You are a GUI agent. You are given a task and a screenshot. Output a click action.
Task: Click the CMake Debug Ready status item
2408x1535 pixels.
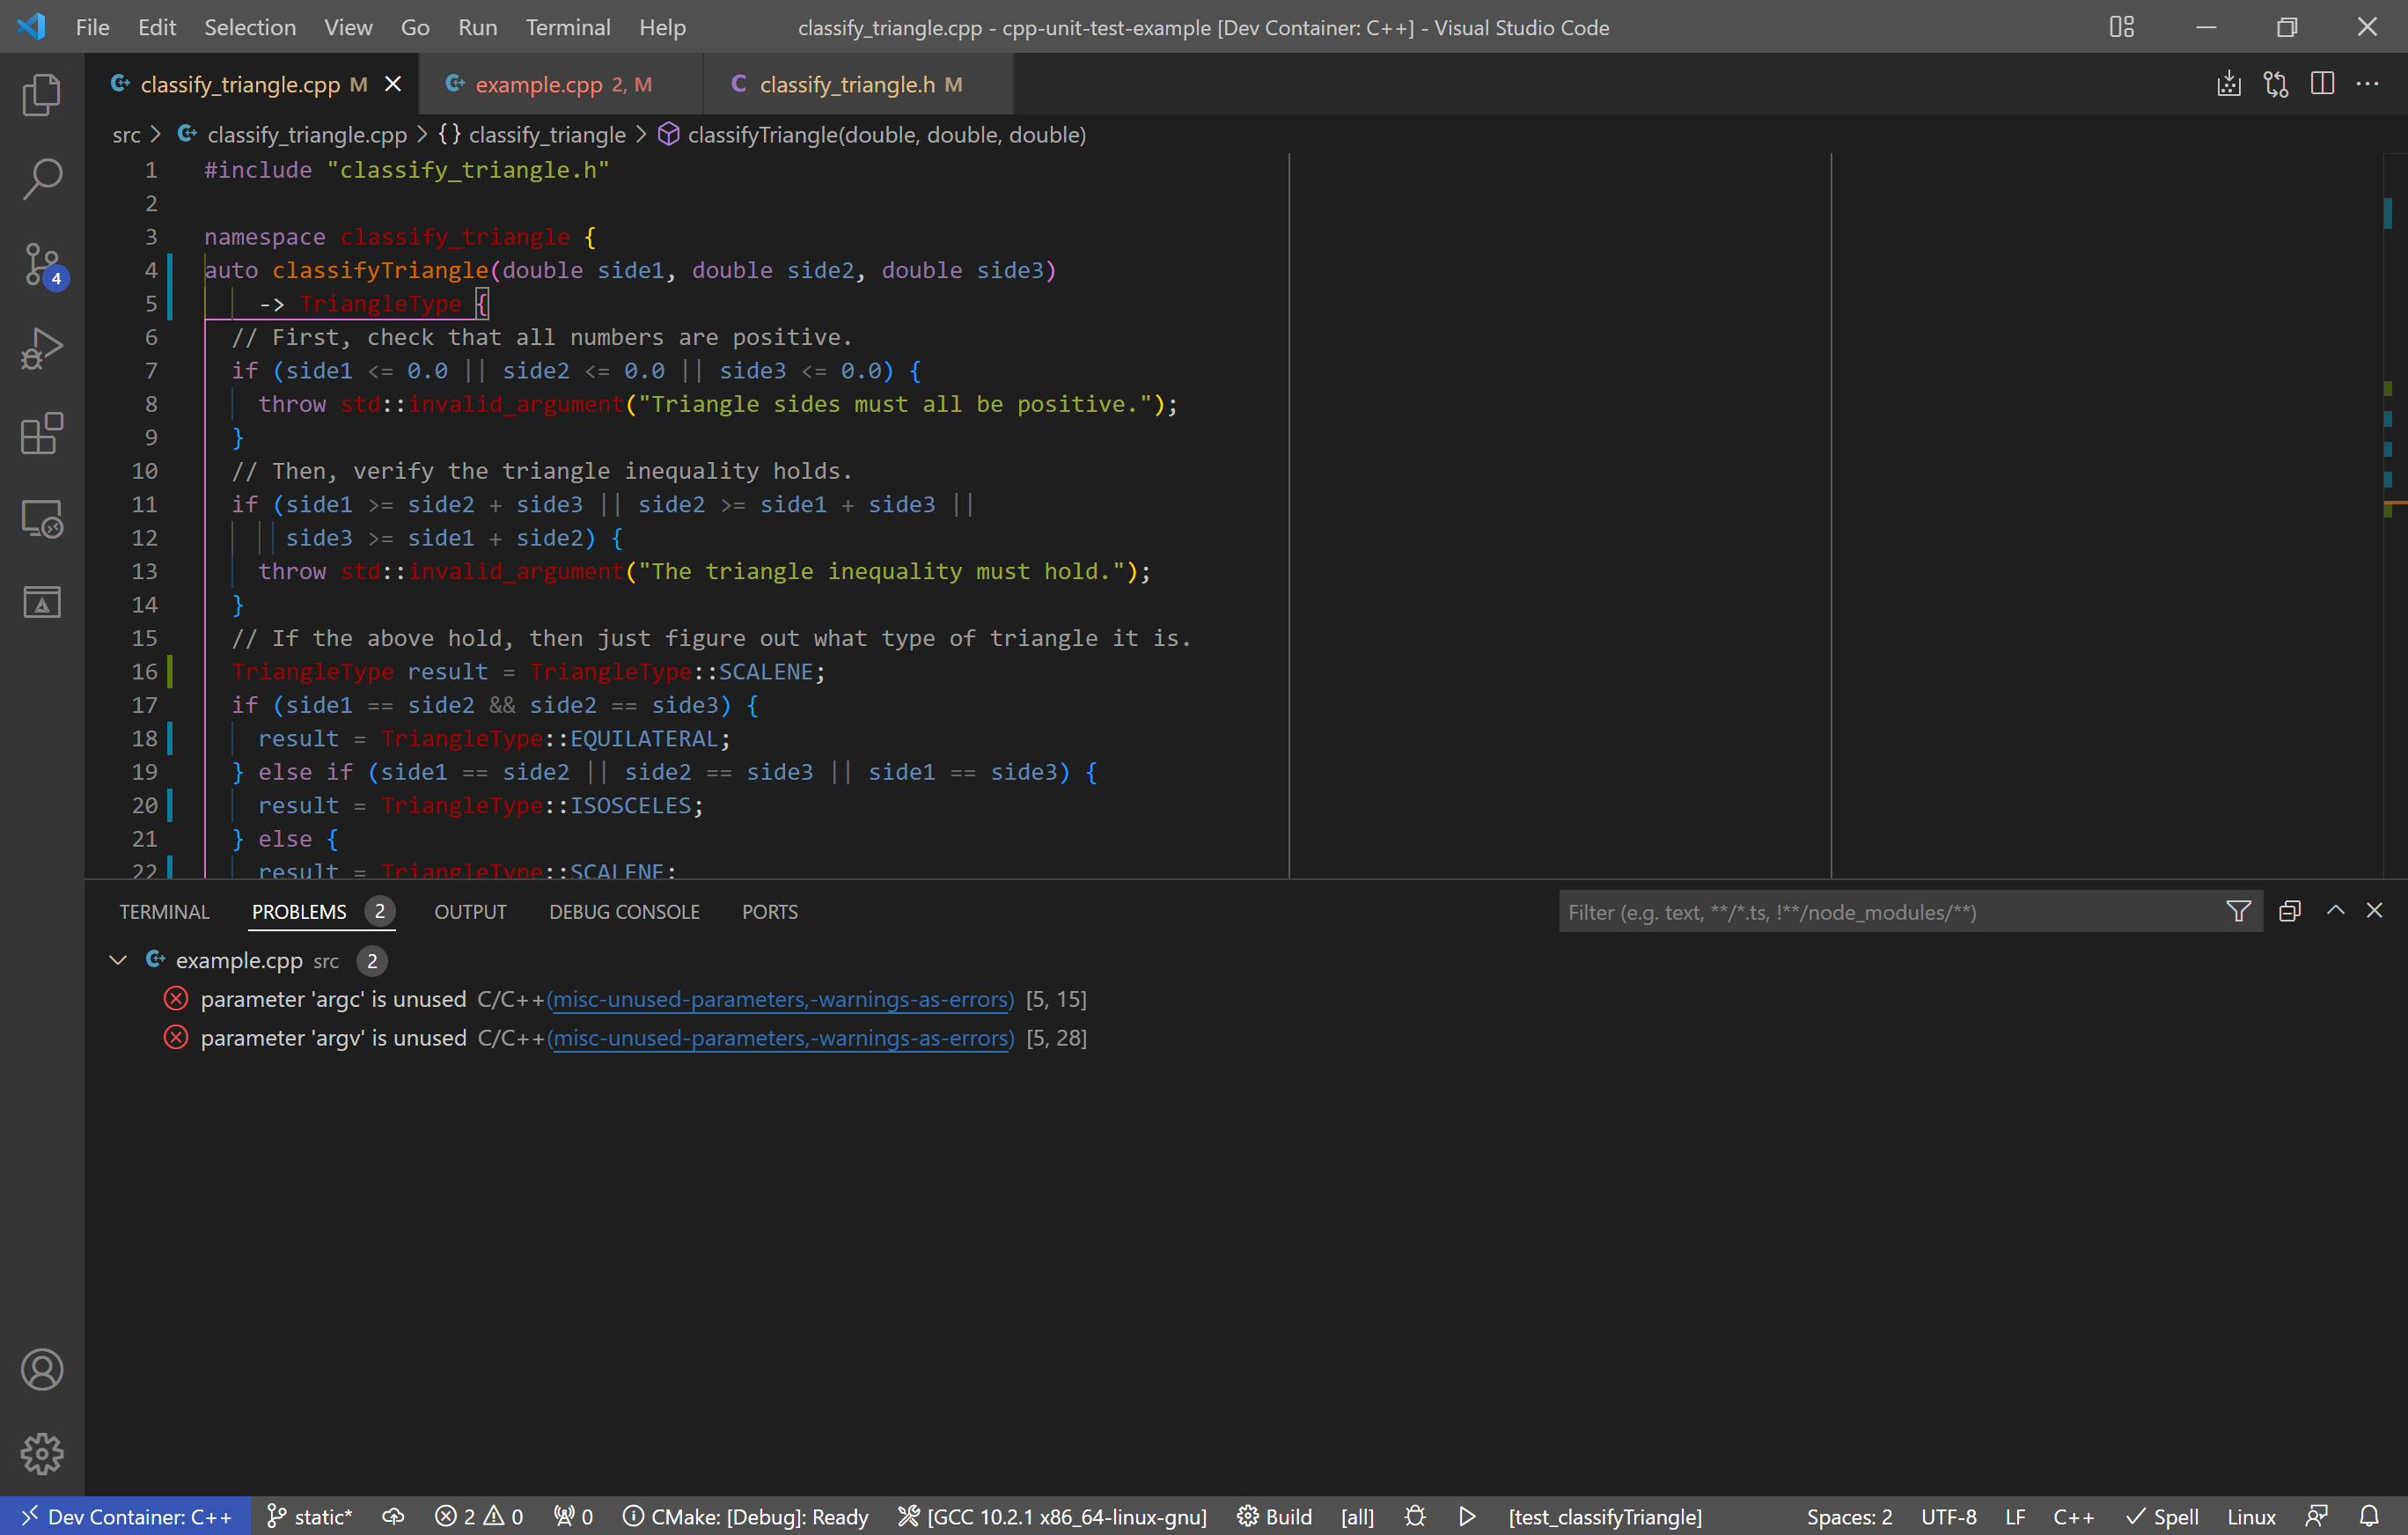tap(745, 1516)
